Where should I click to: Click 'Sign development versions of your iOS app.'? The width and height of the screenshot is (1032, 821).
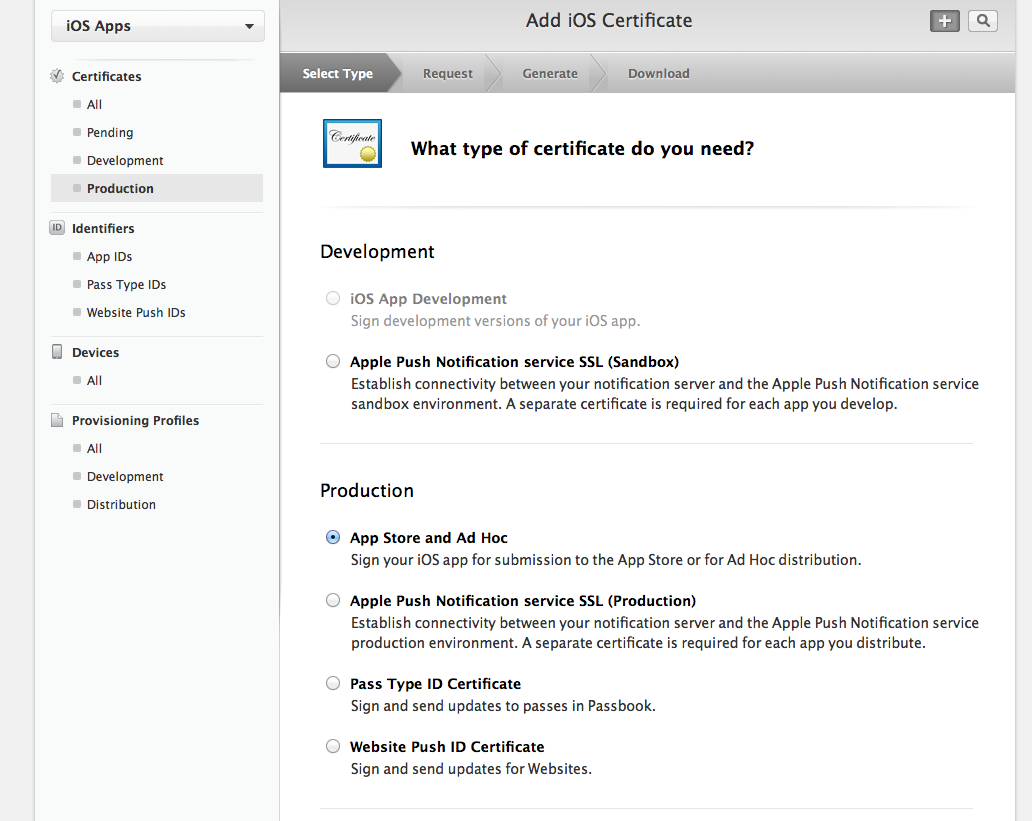point(495,321)
